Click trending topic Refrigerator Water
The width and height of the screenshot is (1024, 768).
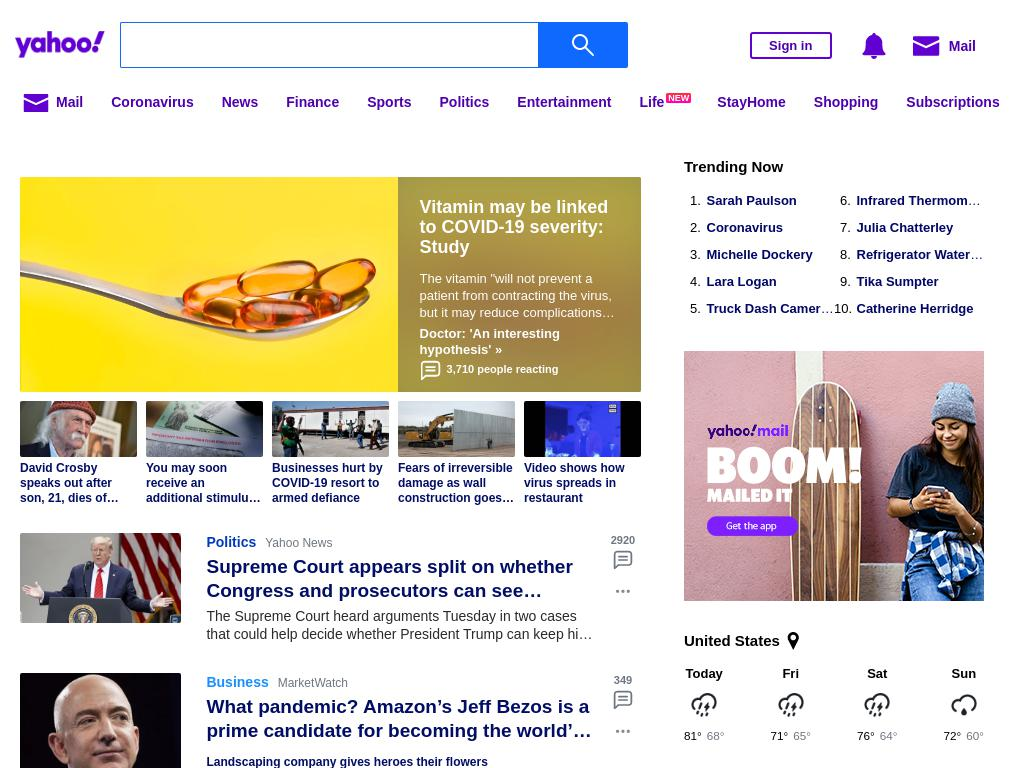click(x=919, y=255)
